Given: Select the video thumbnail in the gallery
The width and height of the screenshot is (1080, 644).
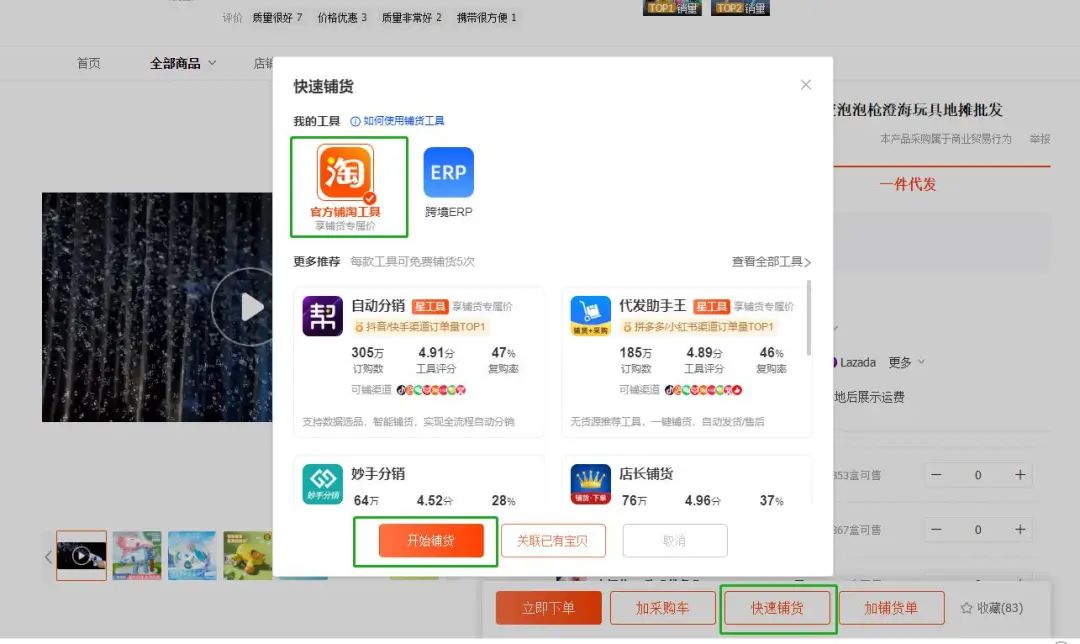Looking at the screenshot, I should coord(81,555).
